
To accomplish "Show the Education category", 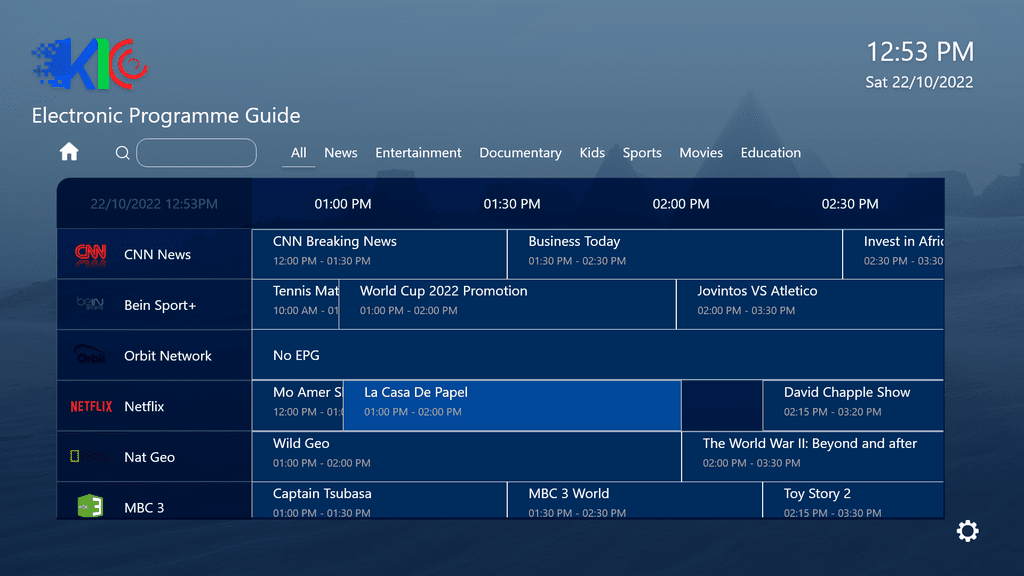I will coord(770,153).
